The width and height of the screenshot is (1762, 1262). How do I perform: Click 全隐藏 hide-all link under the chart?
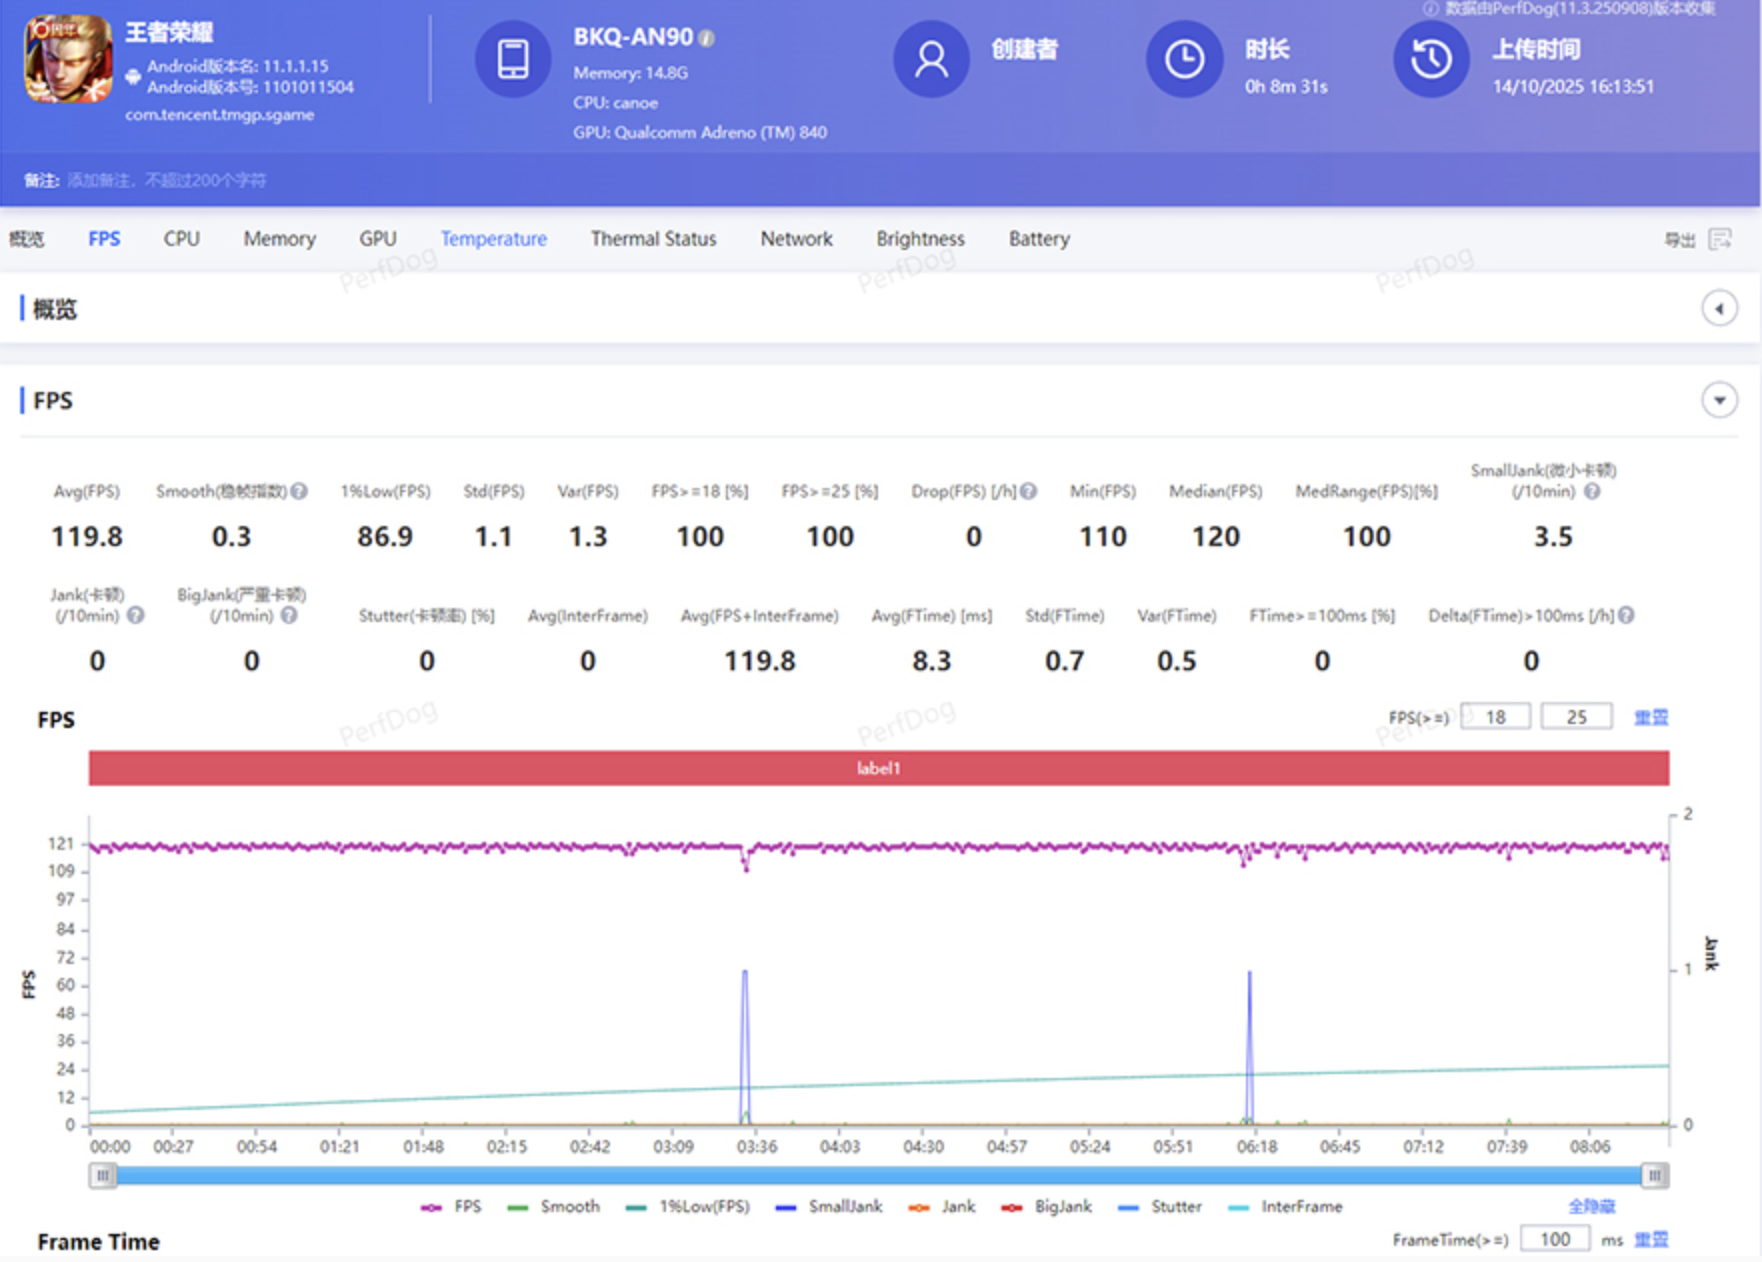click(x=1592, y=1207)
